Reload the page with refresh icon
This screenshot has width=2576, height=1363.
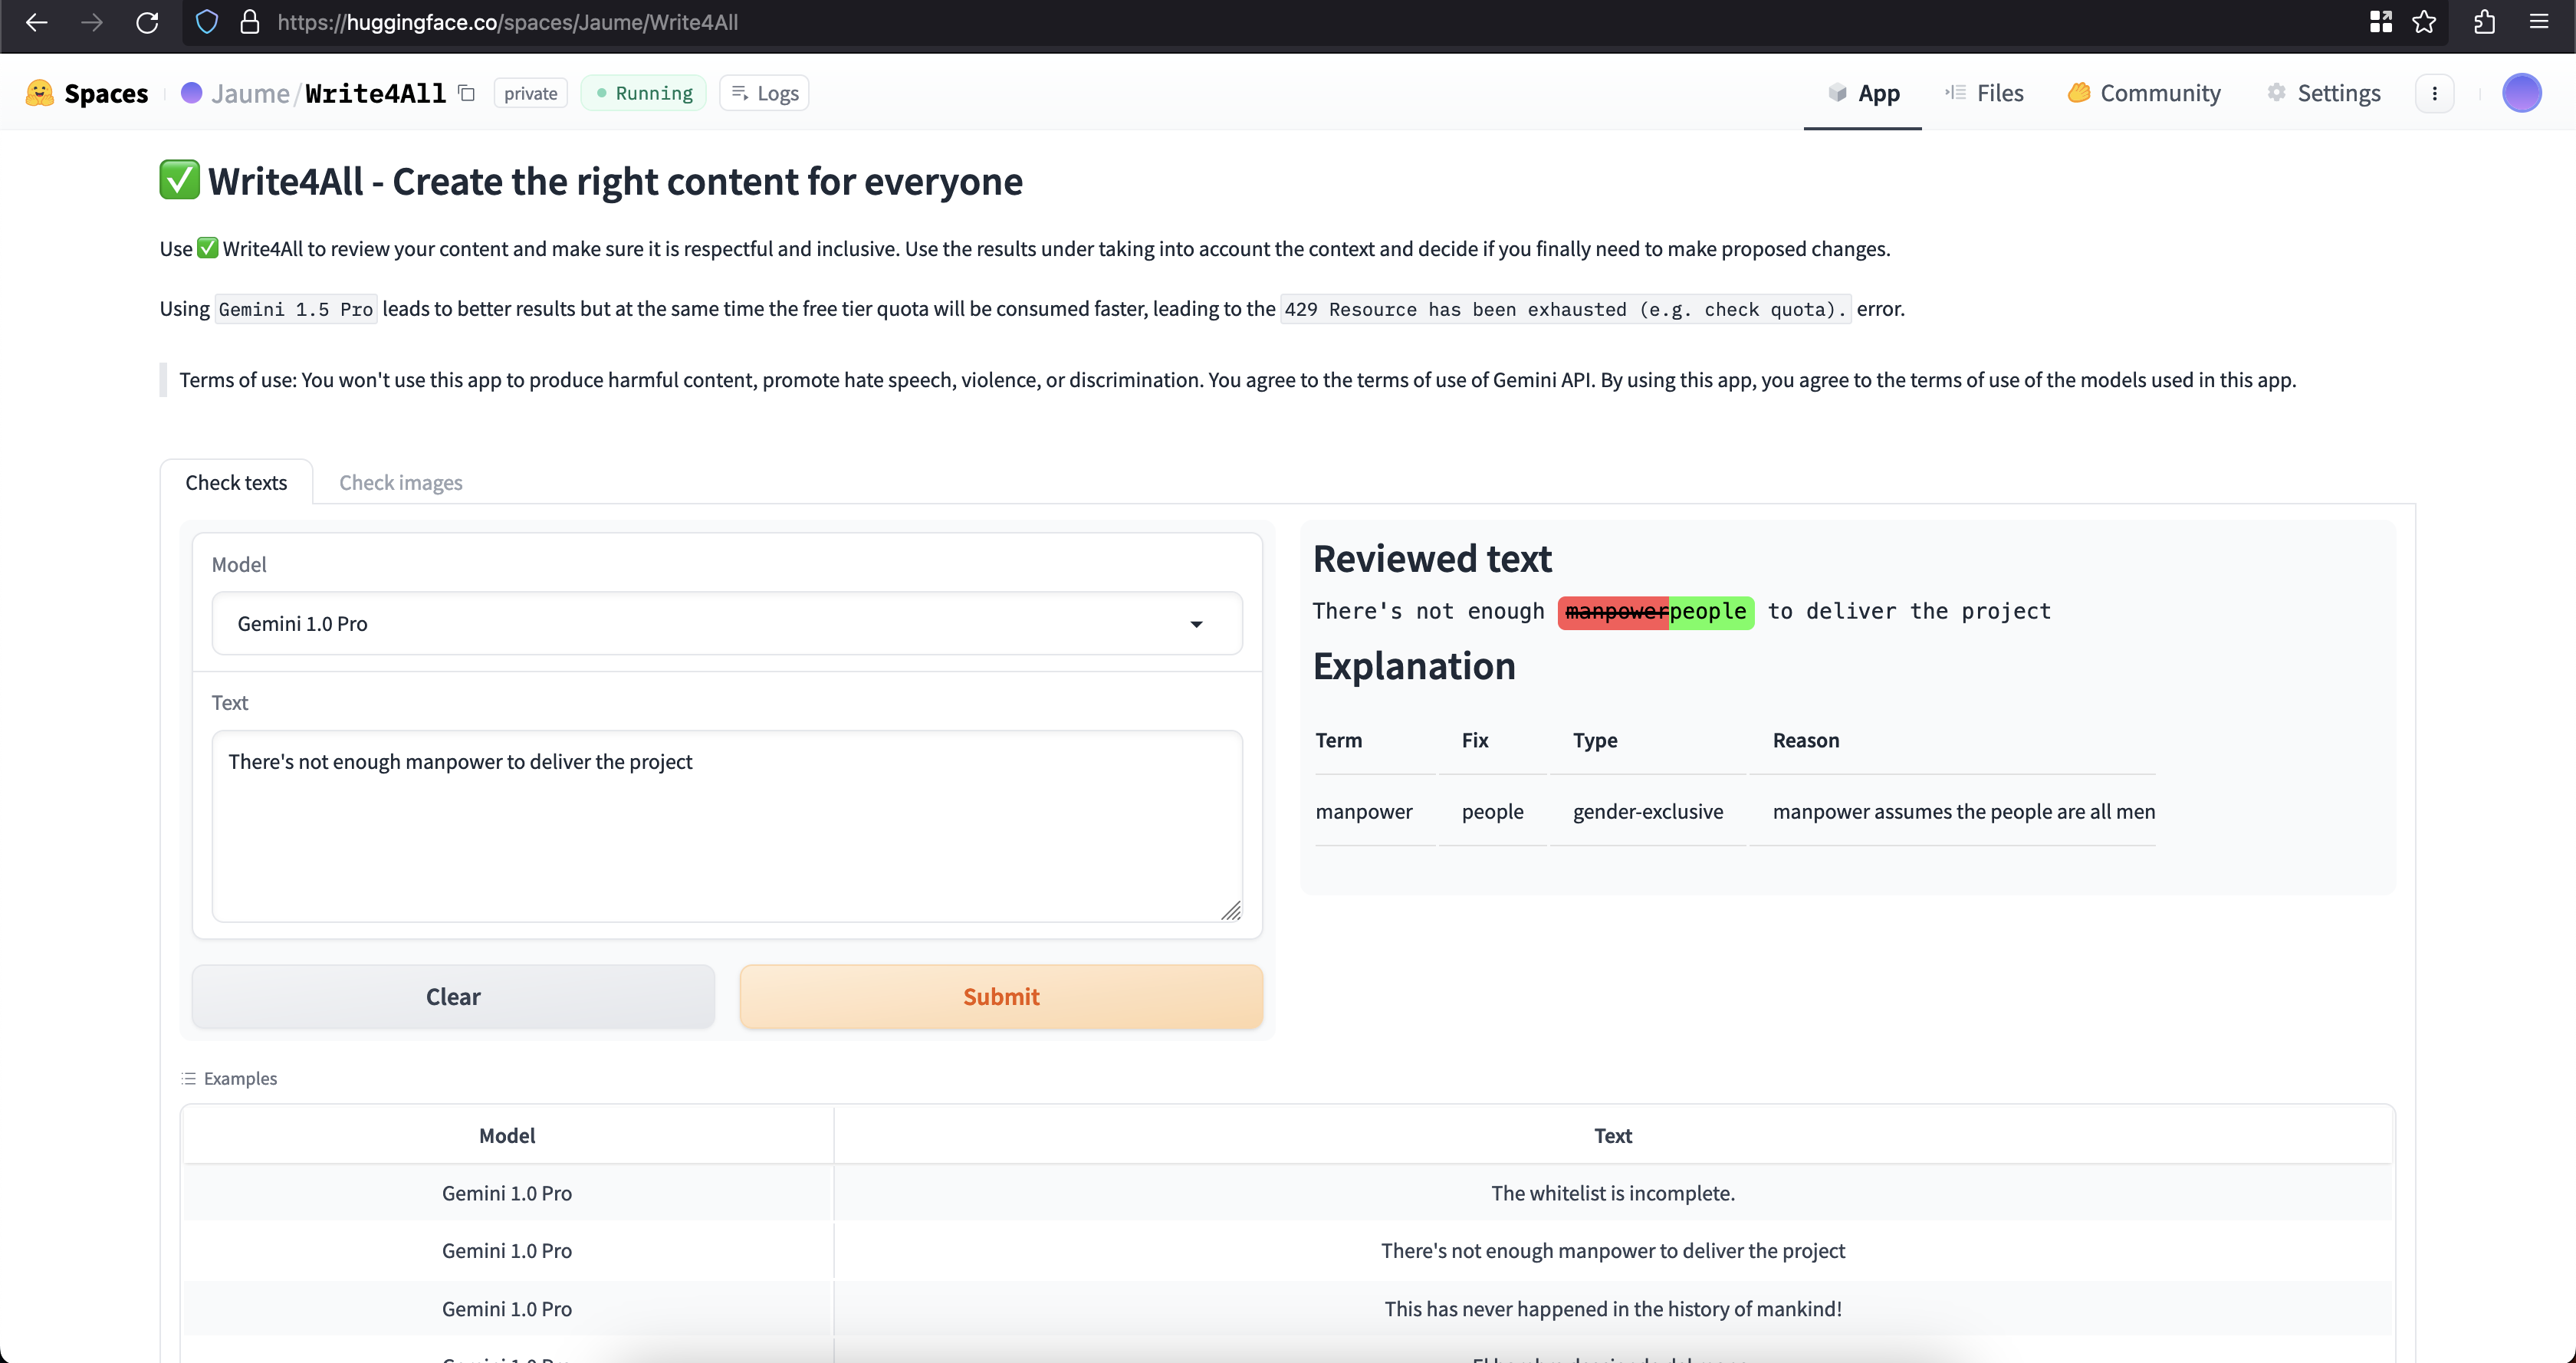click(147, 22)
